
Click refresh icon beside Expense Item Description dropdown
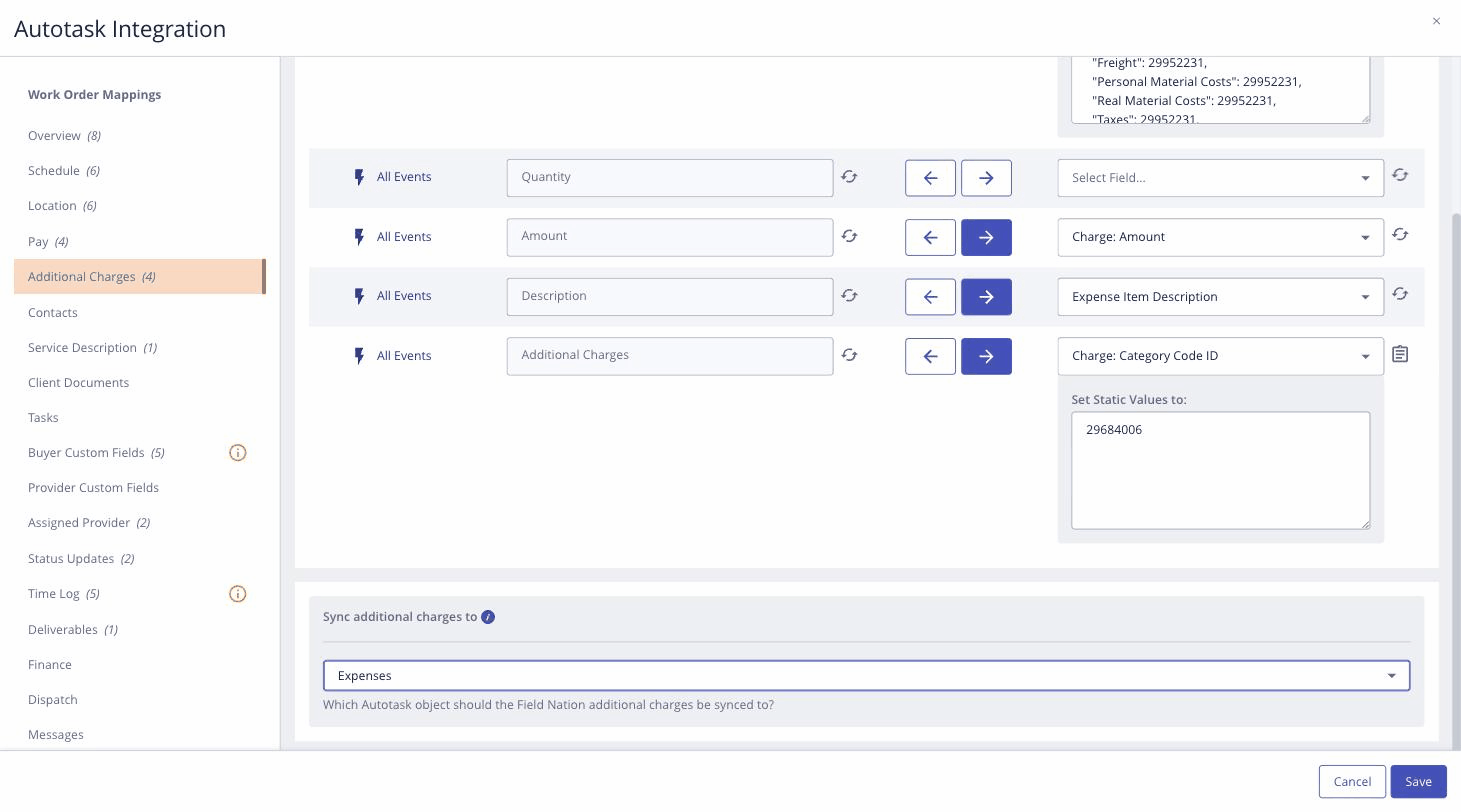click(x=1400, y=294)
